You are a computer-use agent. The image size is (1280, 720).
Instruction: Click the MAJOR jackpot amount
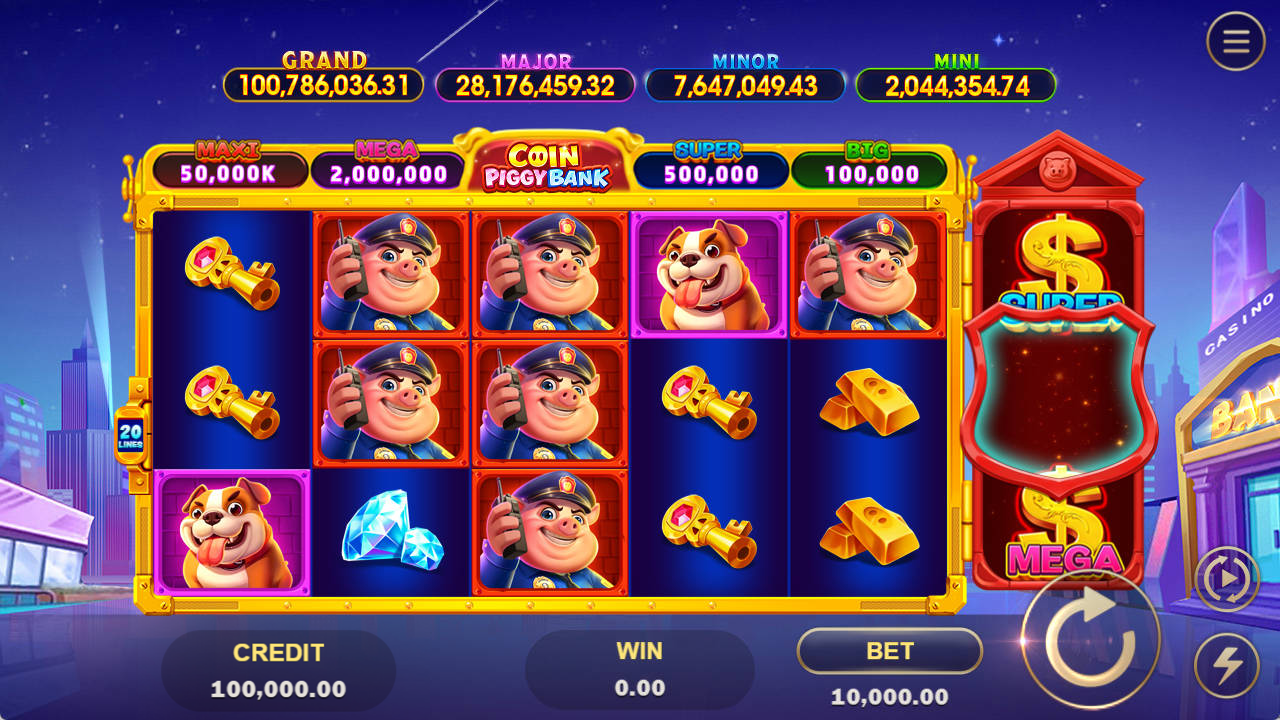click(535, 85)
